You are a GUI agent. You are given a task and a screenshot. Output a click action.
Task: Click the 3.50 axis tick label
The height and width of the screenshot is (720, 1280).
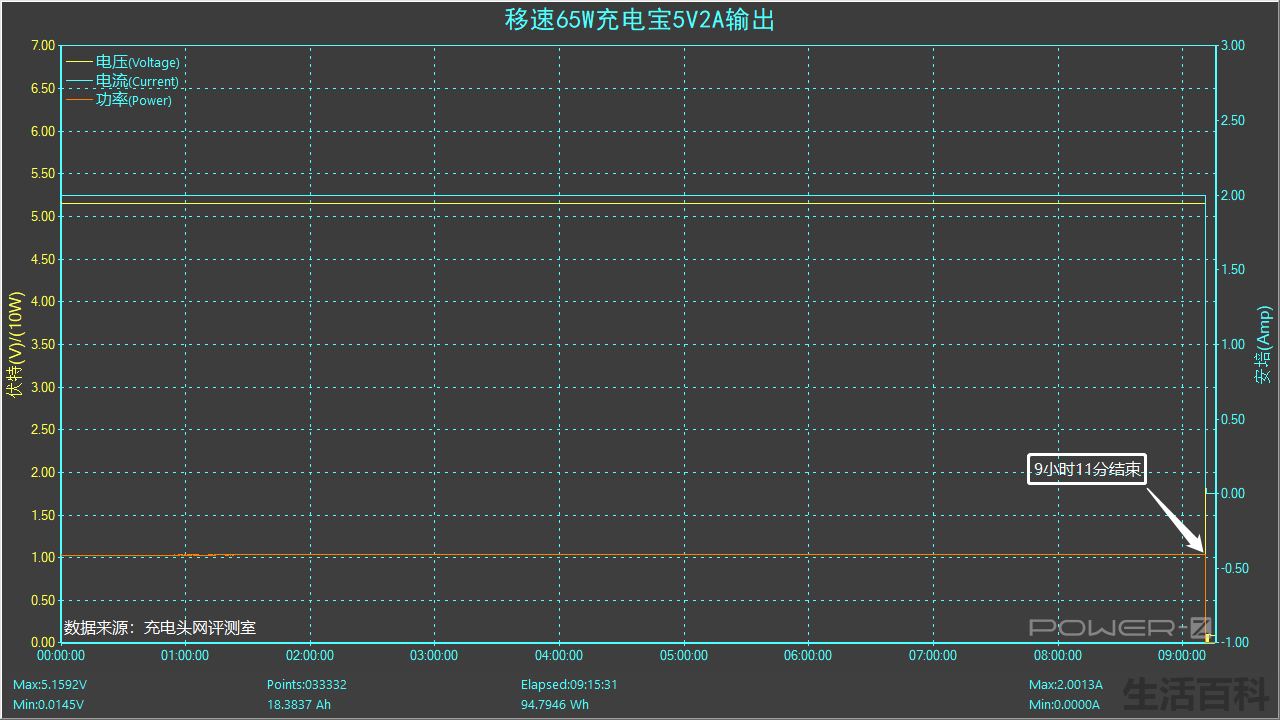(x=43, y=344)
